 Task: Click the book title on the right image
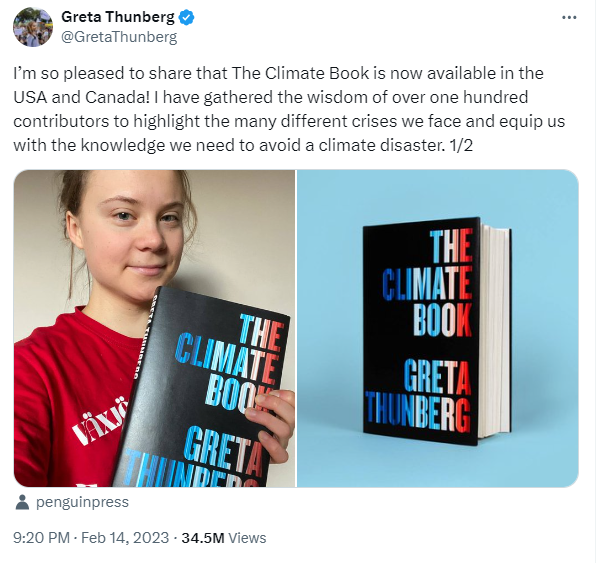pyautogui.click(x=427, y=284)
